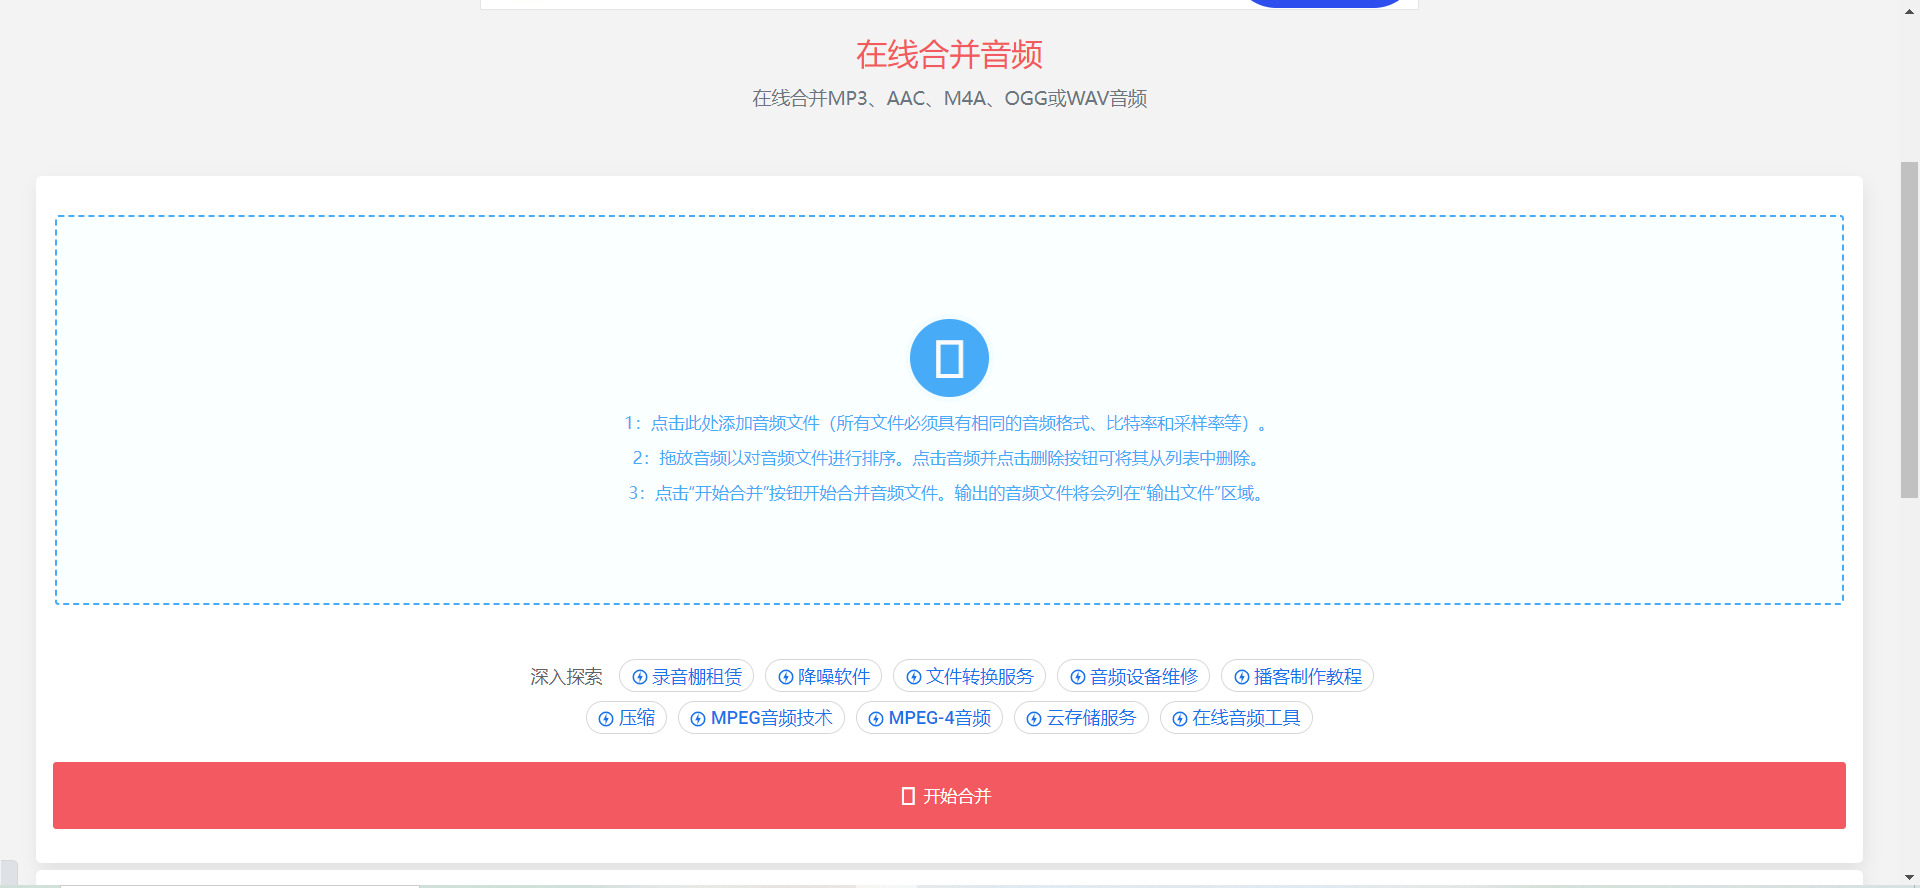Click the scrollbar down arrow
Image resolution: width=1920 pixels, height=888 pixels.
tap(1910, 878)
